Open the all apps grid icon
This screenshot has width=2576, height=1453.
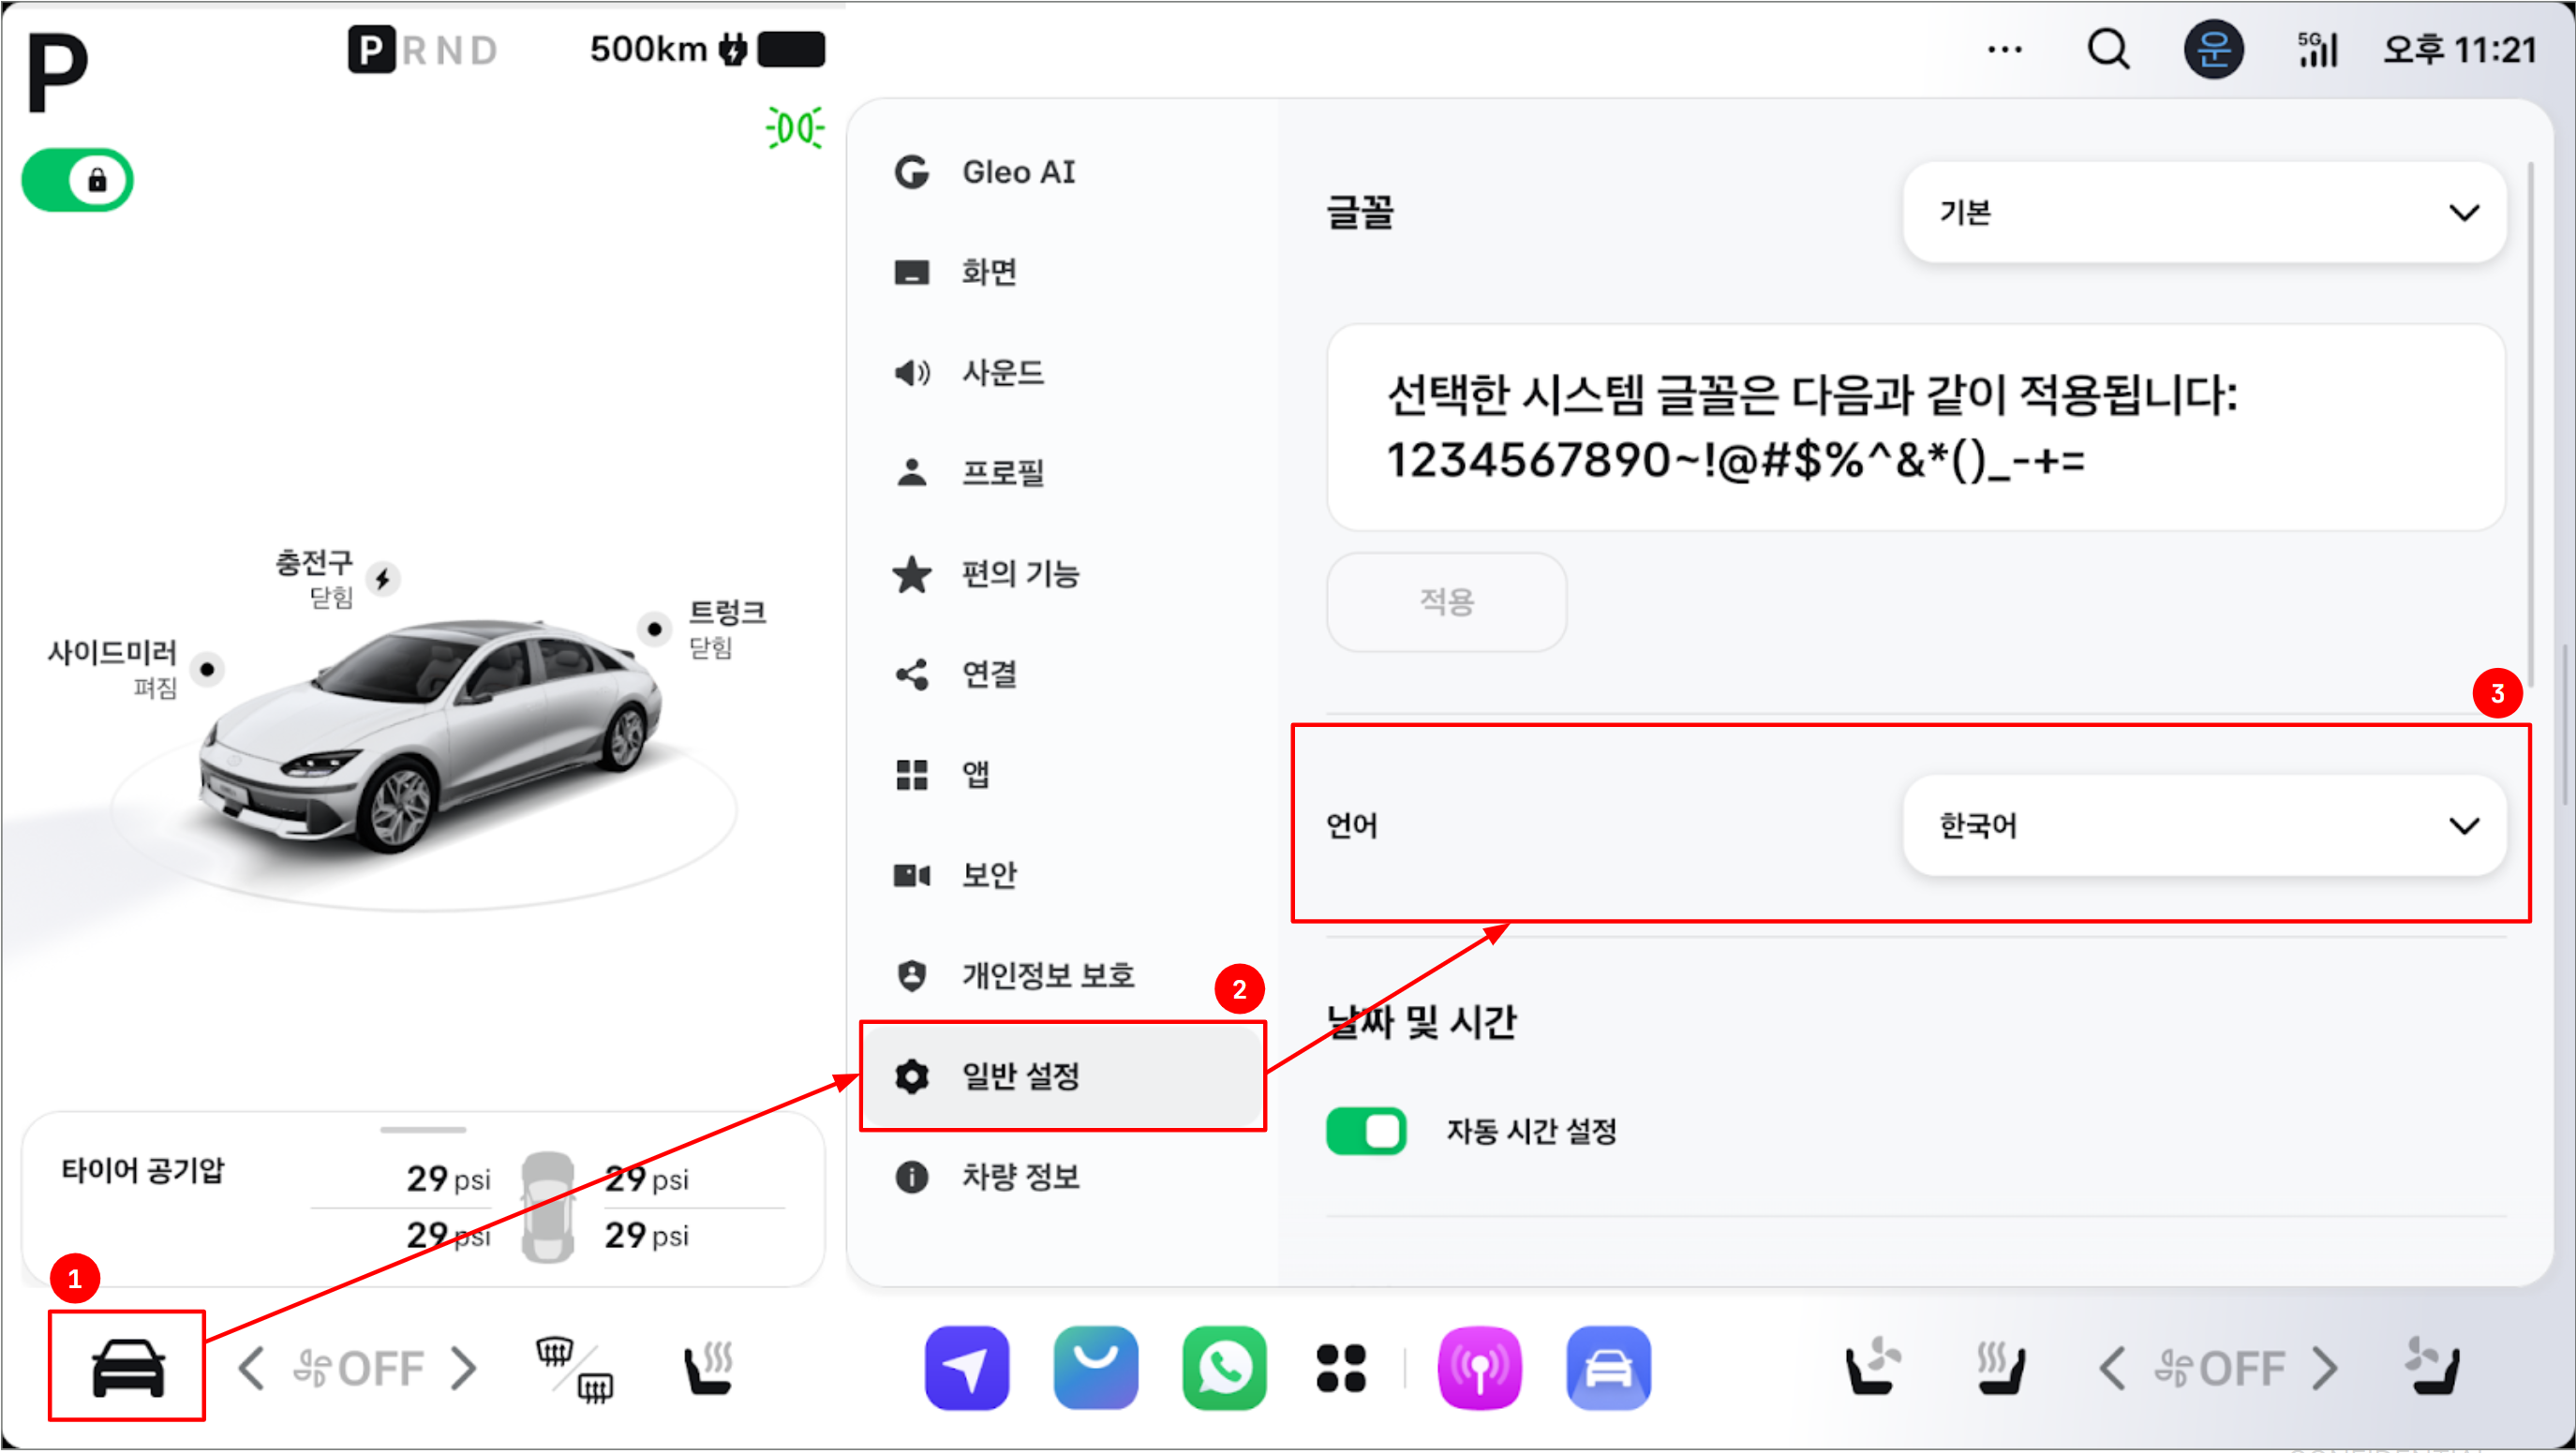click(1340, 1367)
